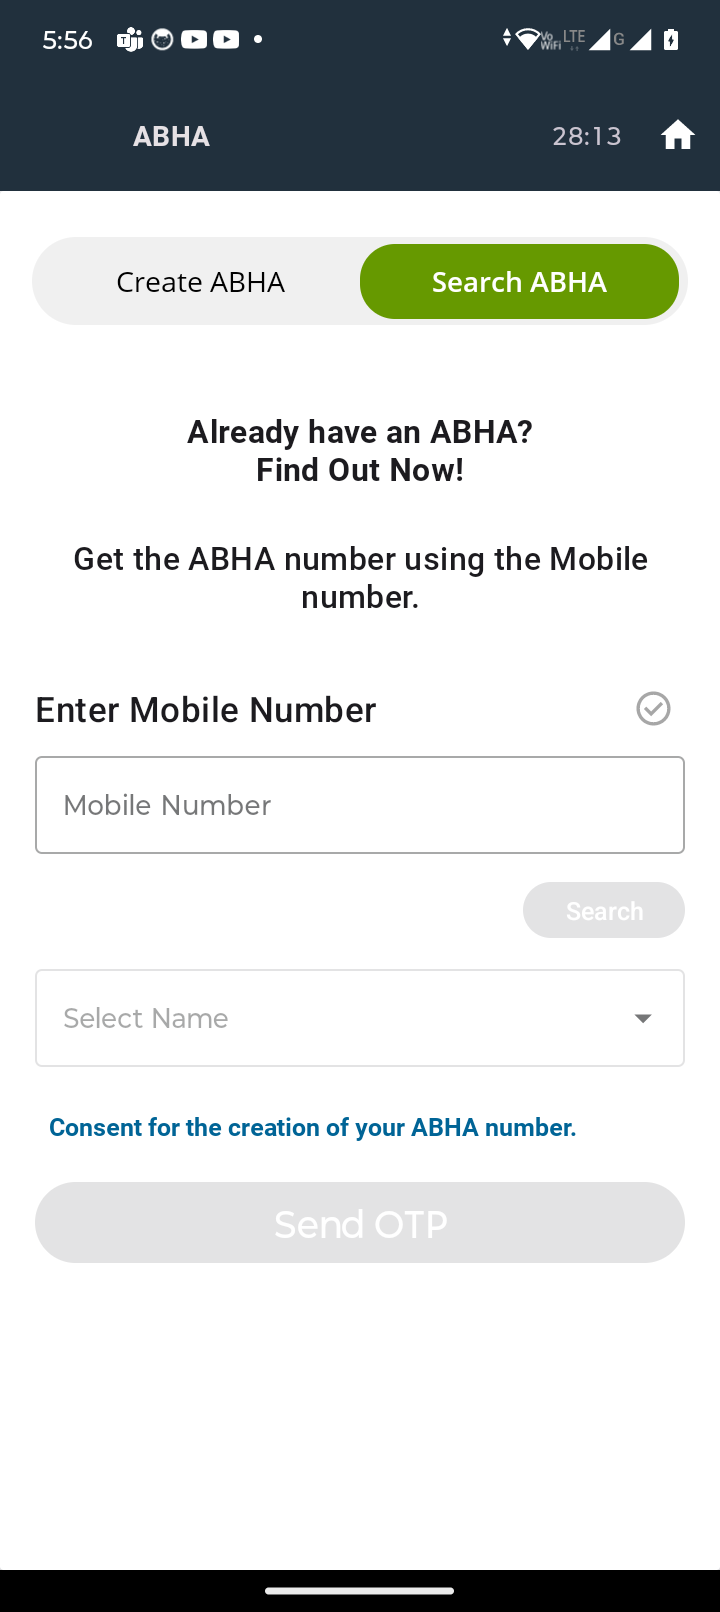Tap the Wi-Fi signal status icon

(526, 39)
